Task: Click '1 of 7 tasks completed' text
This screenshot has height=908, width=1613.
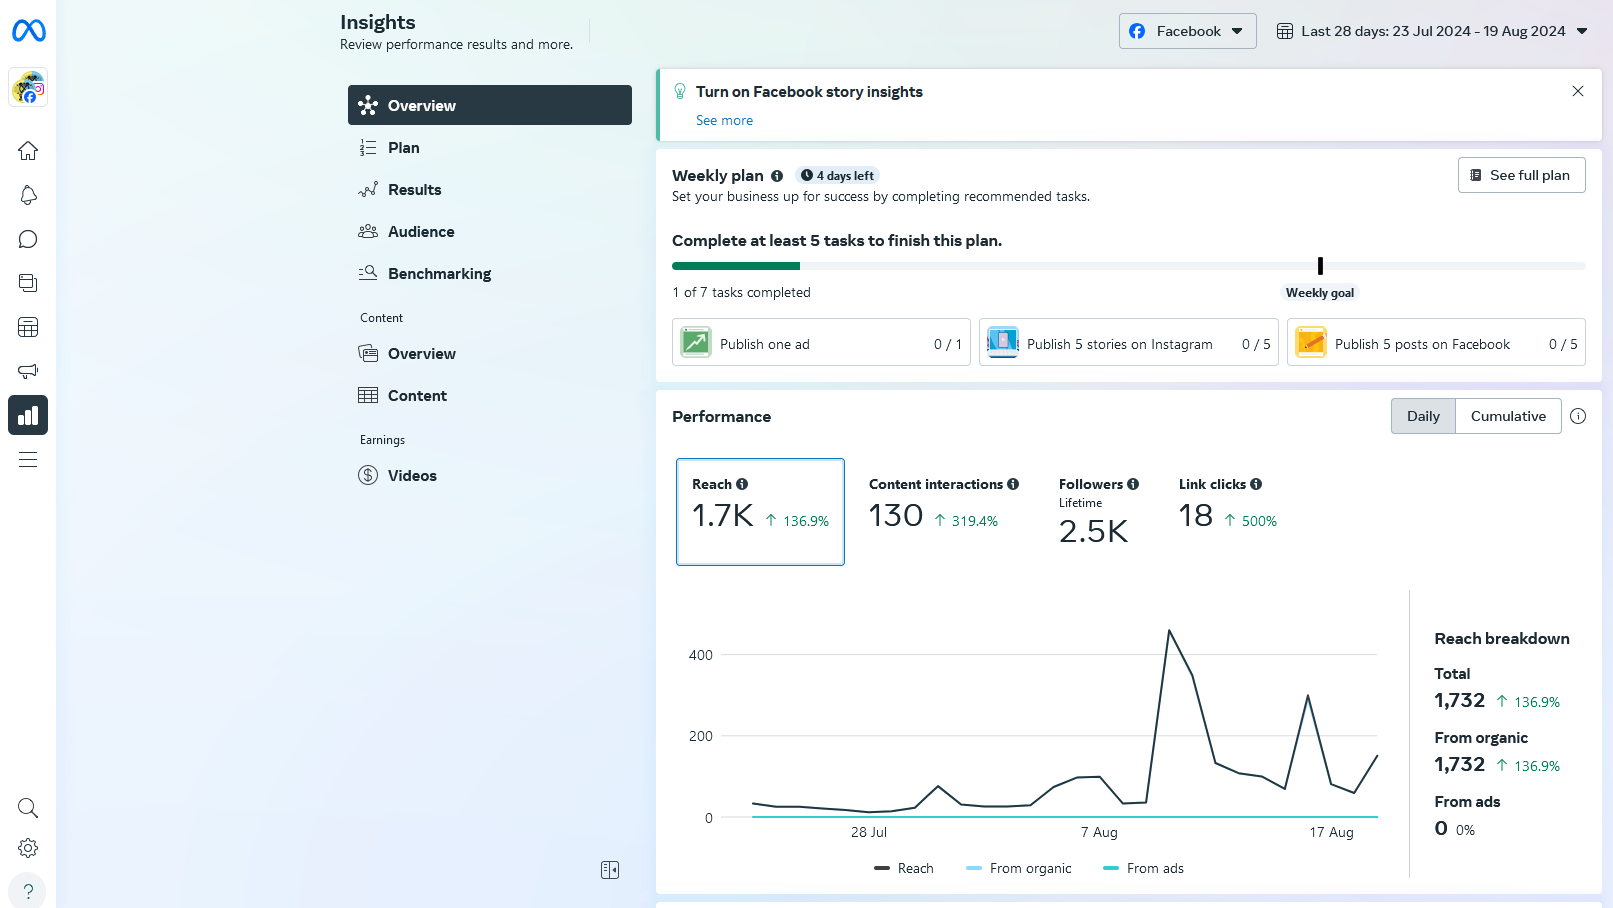Action: [x=741, y=292]
